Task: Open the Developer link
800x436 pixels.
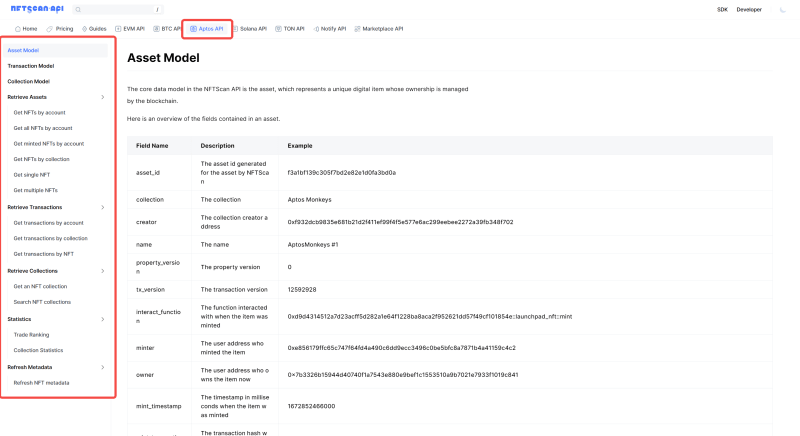Action: 748,10
